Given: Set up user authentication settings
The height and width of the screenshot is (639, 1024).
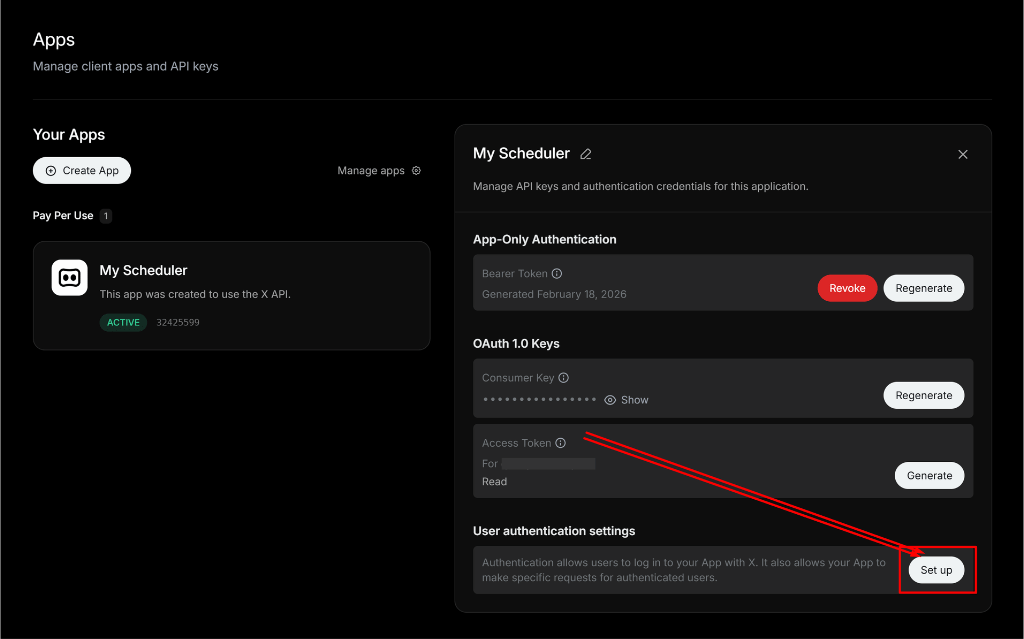Looking at the screenshot, I should [936, 569].
